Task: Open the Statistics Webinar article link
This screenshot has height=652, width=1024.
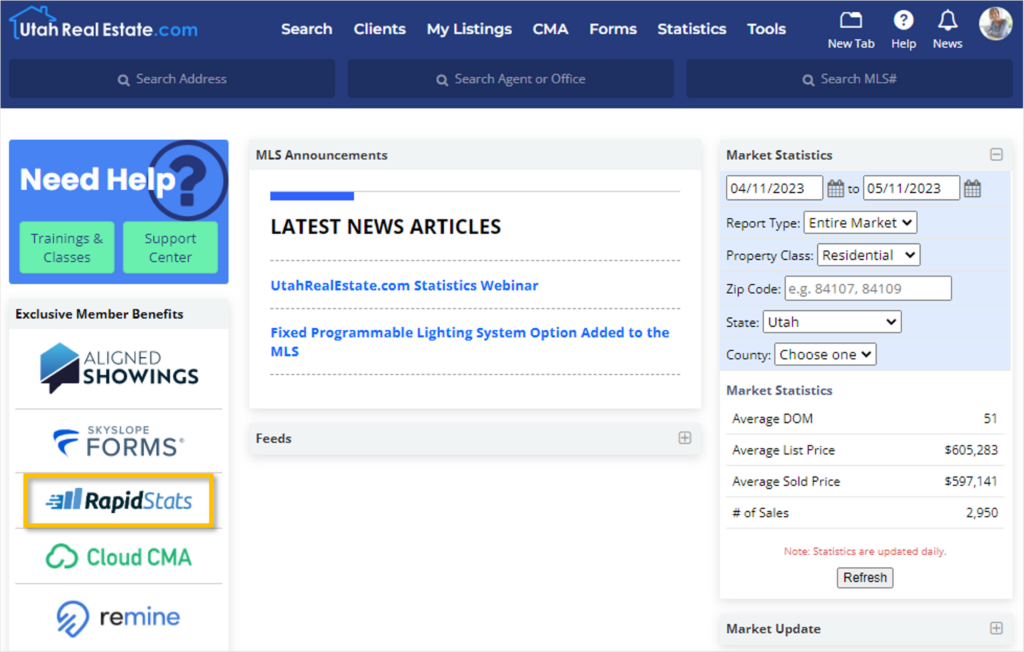Action: point(404,286)
